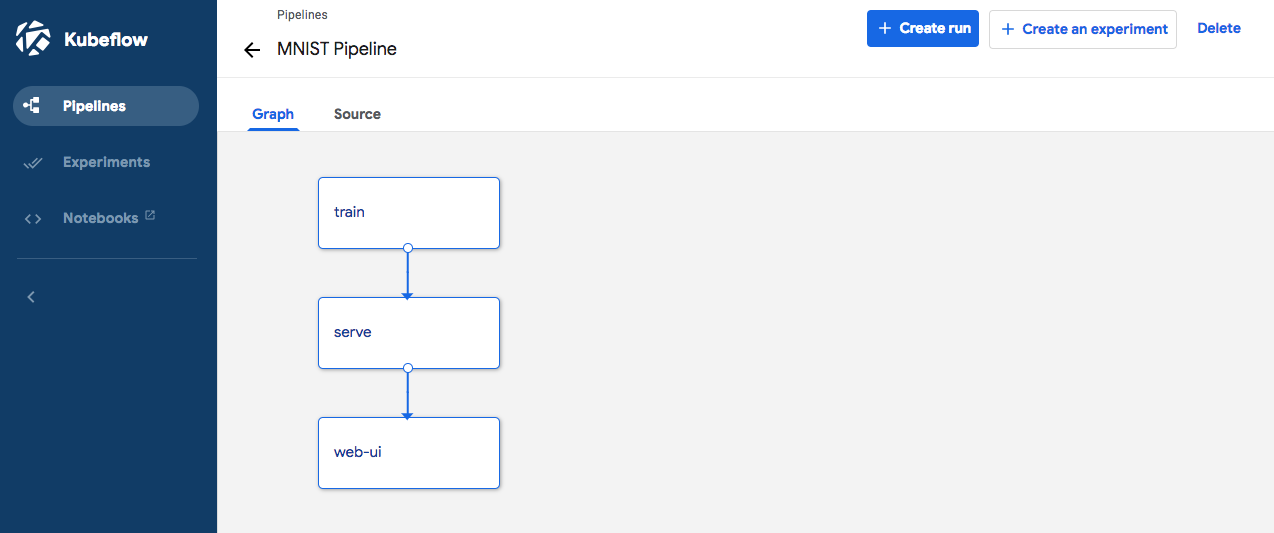Click the Delete button
Screen dimensions: 1274x533
(1218, 28)
